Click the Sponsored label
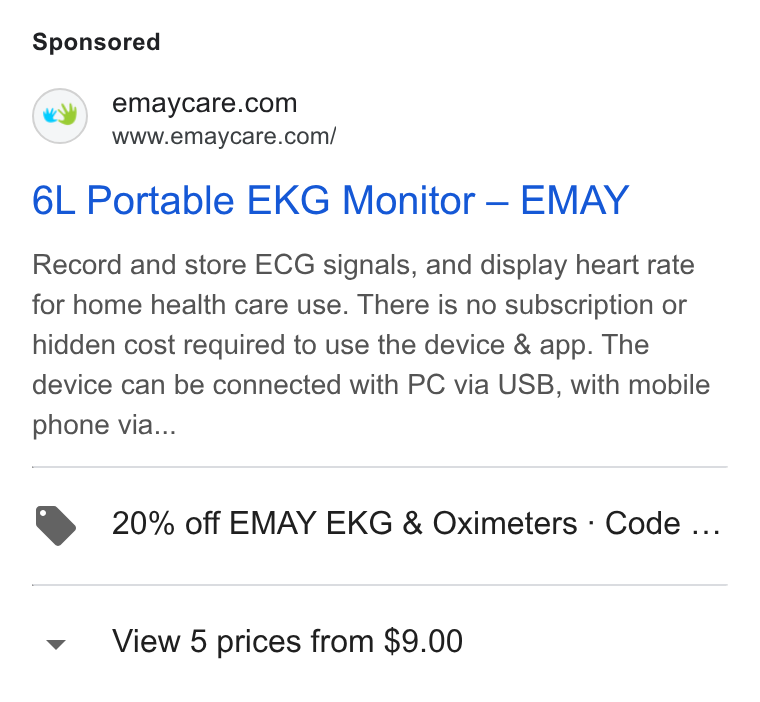760x702 pixels. pyautogui.click(x=96, y=42)
